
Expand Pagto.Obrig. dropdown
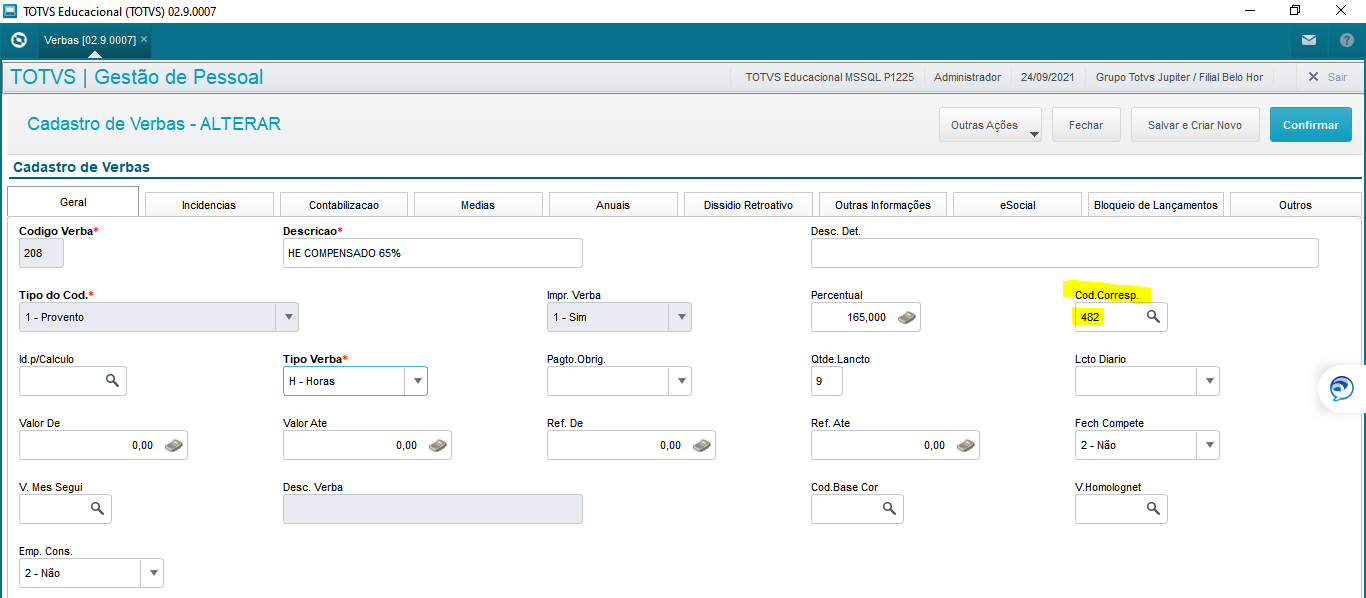pos(681,381)
